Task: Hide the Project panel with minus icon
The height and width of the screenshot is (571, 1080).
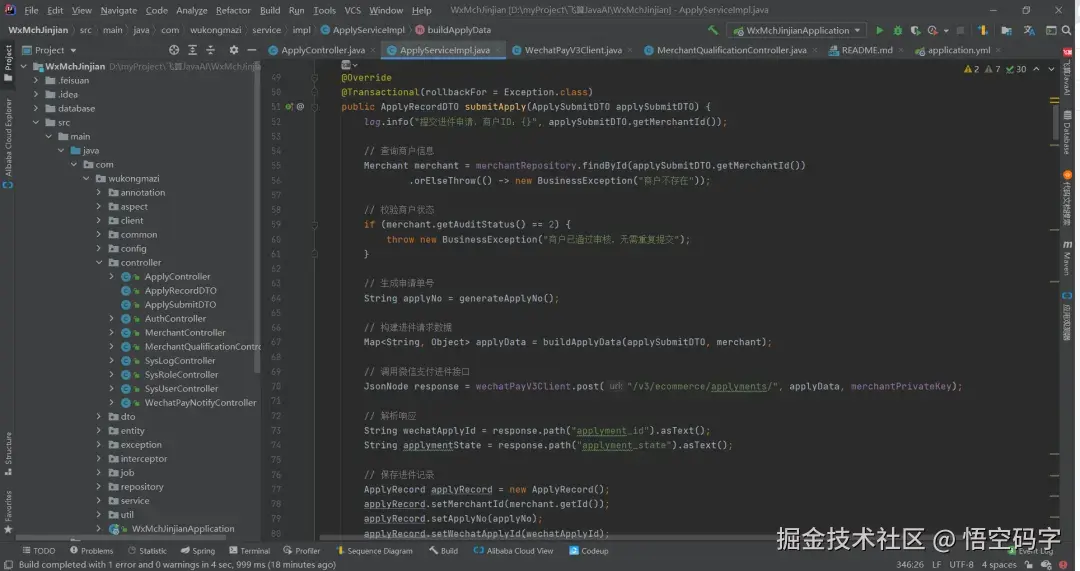Action: pos(252,50)
